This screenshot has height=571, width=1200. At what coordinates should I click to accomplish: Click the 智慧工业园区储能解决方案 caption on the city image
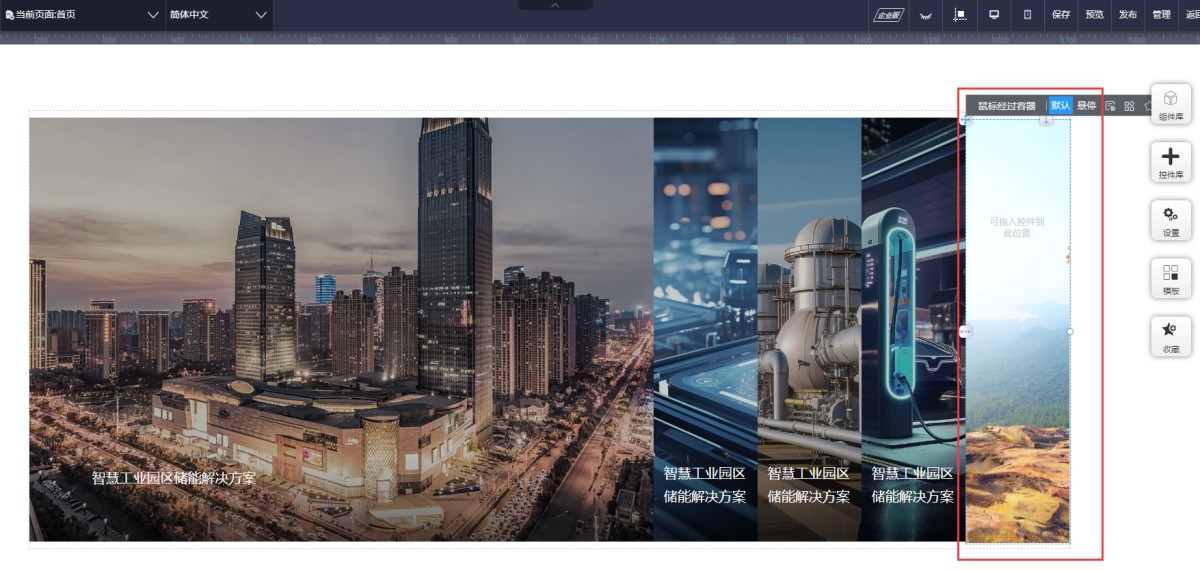174,479
